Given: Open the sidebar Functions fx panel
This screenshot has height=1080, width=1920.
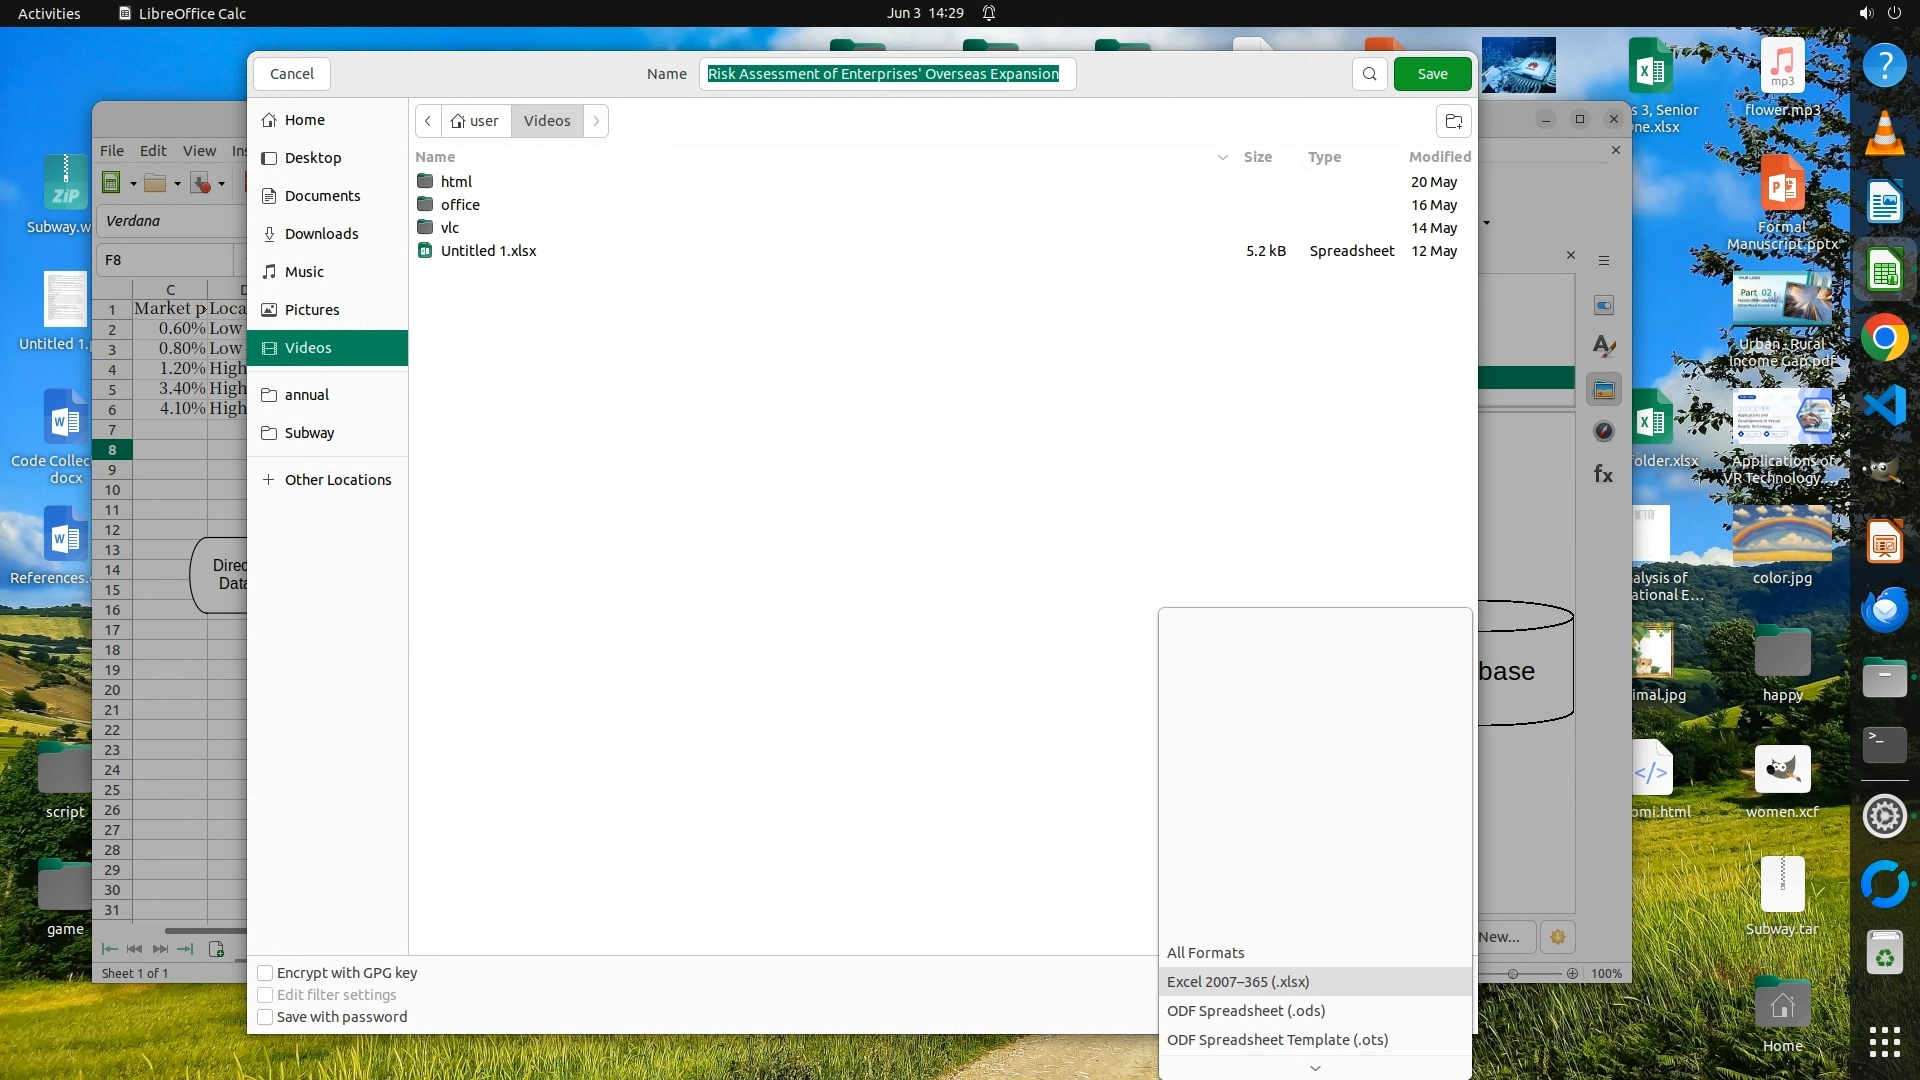Looking at the screenshot, I should point(1603,475).
